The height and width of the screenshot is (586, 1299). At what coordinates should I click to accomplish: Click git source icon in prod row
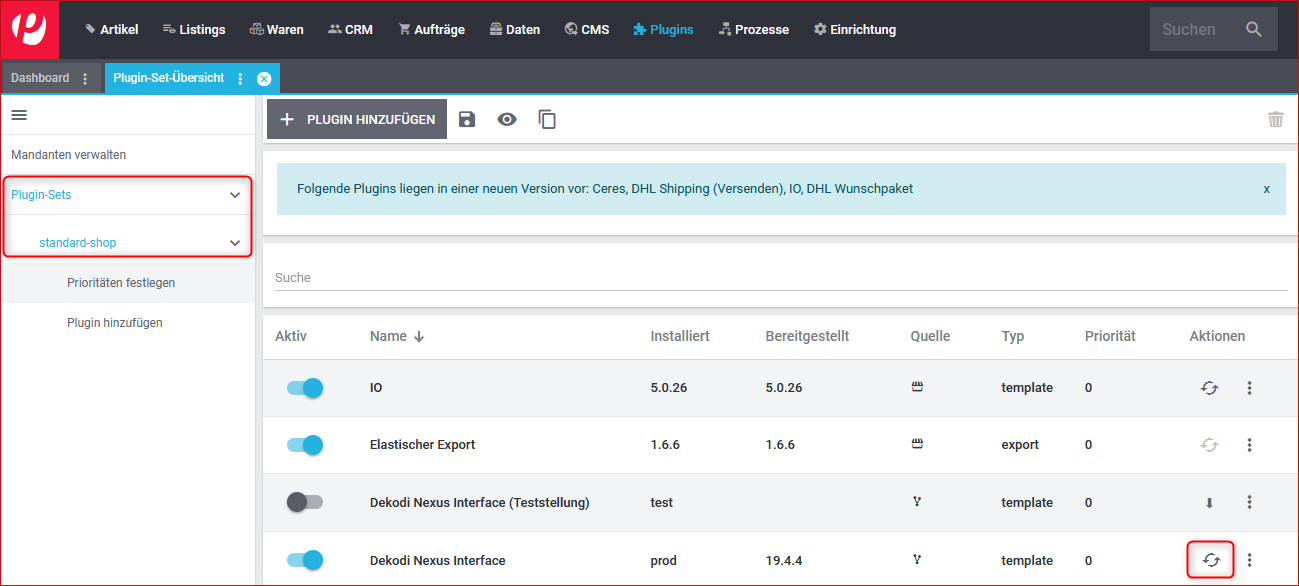point(917,560)
